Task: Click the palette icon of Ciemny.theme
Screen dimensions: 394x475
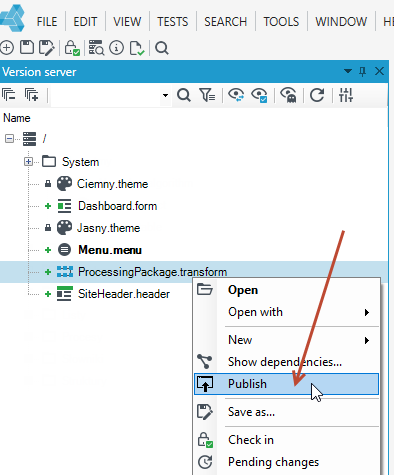Action: click(x=64, y=184)
